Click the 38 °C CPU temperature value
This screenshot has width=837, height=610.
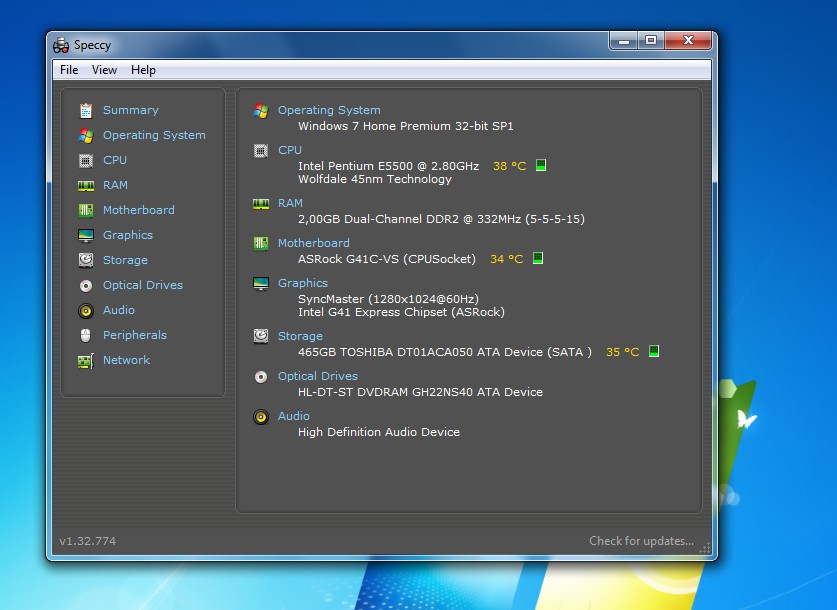[x=510, y=166]
